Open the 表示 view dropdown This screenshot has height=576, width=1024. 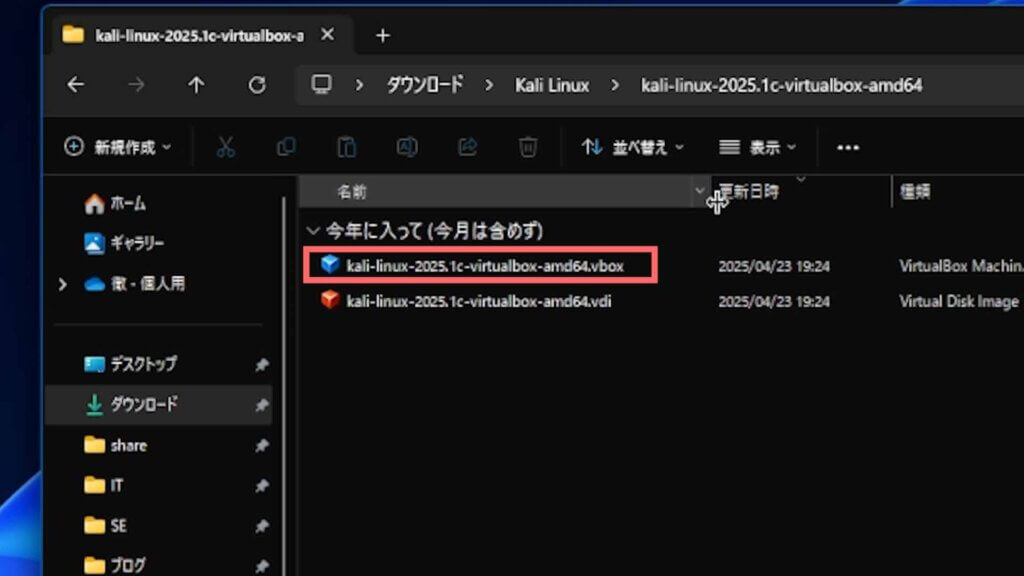click(758, 147)
